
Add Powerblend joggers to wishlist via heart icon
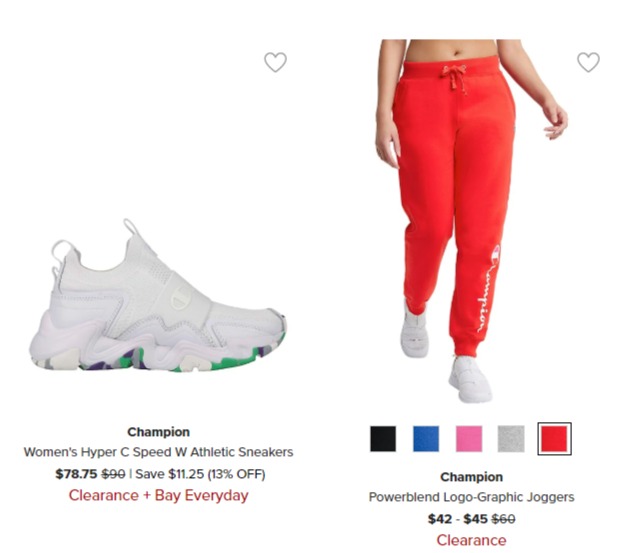click(x=588, y=62)
